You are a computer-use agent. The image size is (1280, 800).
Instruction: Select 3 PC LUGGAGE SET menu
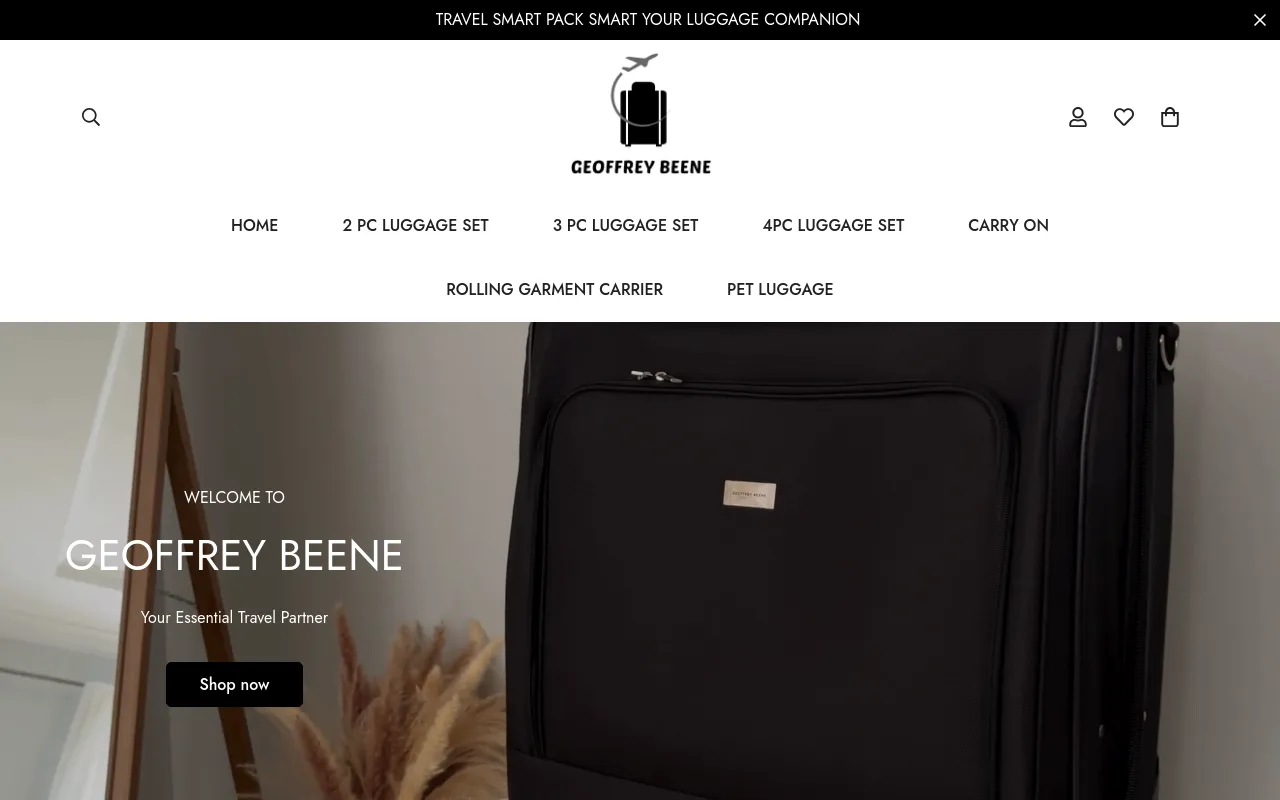tap(625, 226)
